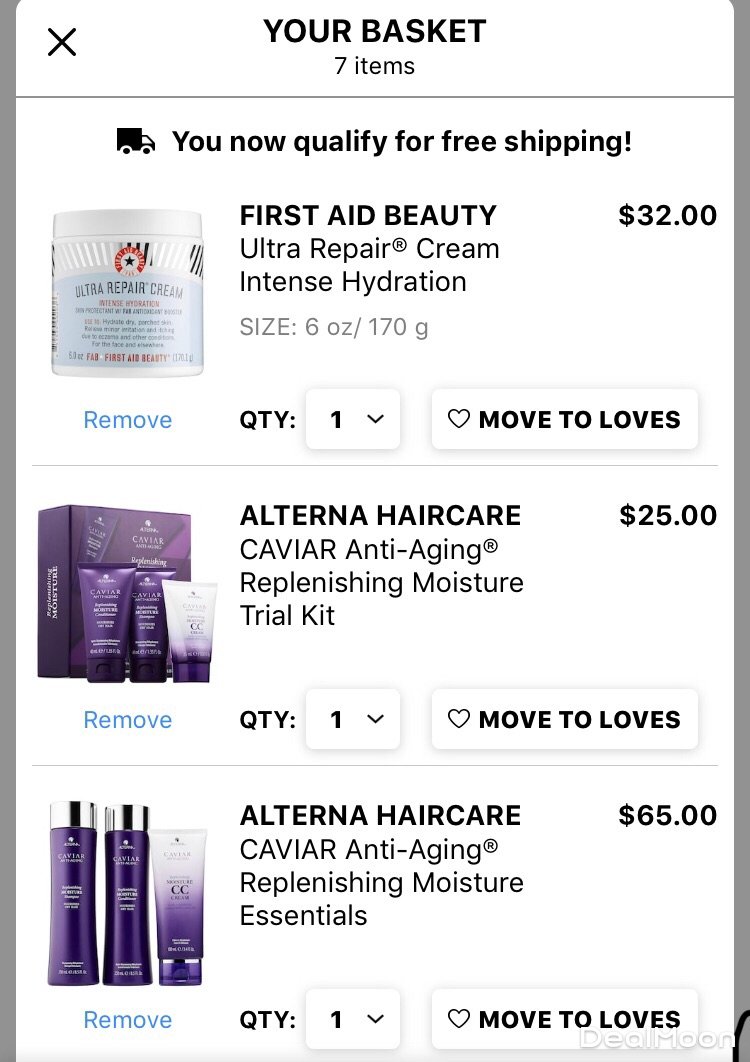Remove the Replenishing Moisture Essentials item

(127, 1020)
